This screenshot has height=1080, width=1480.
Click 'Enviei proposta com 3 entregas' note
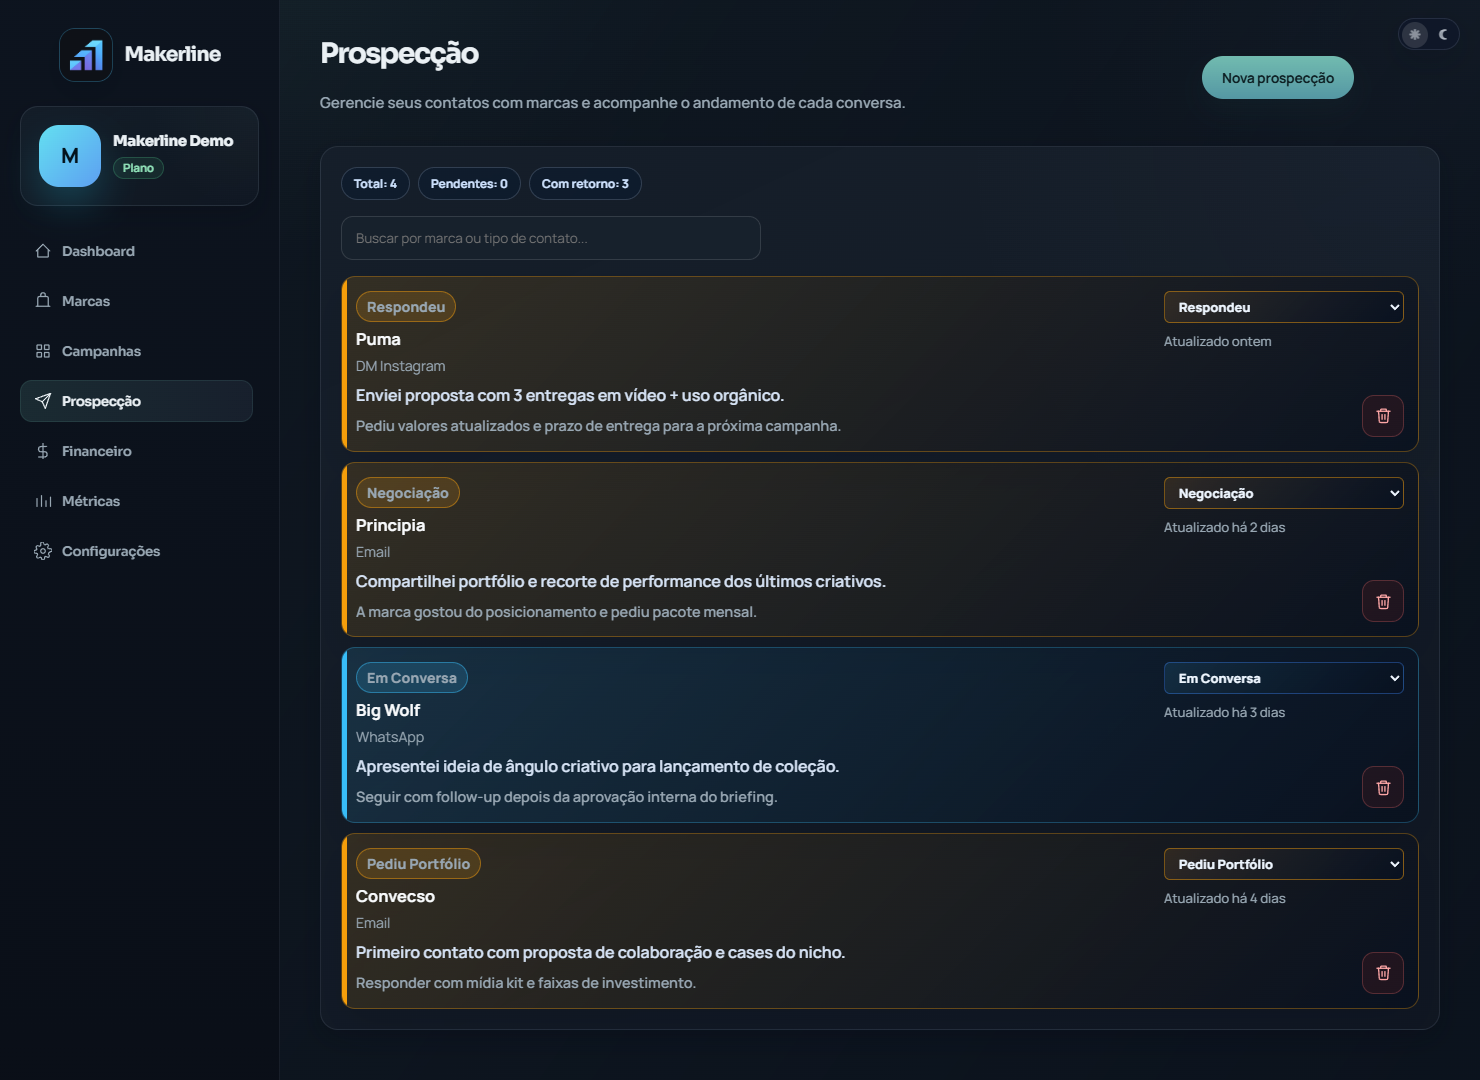pos(570,396)
